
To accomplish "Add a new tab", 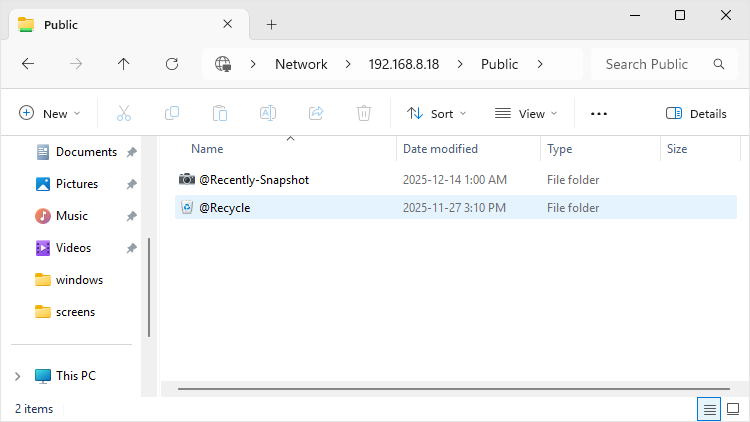I will (271, 24).
